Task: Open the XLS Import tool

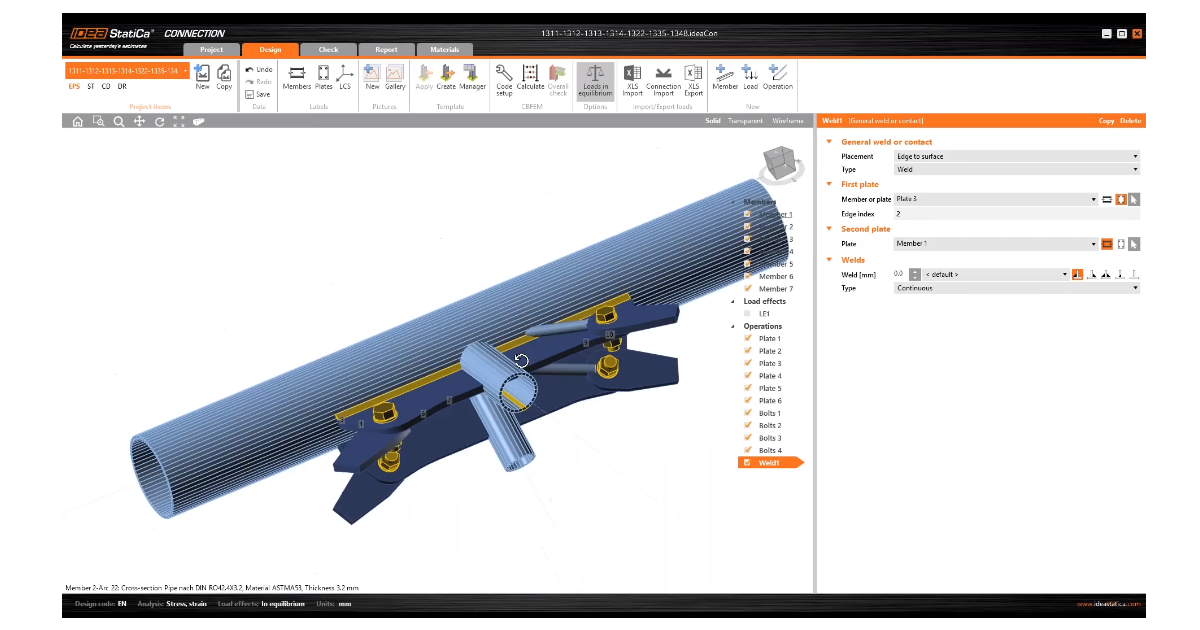Action: click(x=632, y=78)
